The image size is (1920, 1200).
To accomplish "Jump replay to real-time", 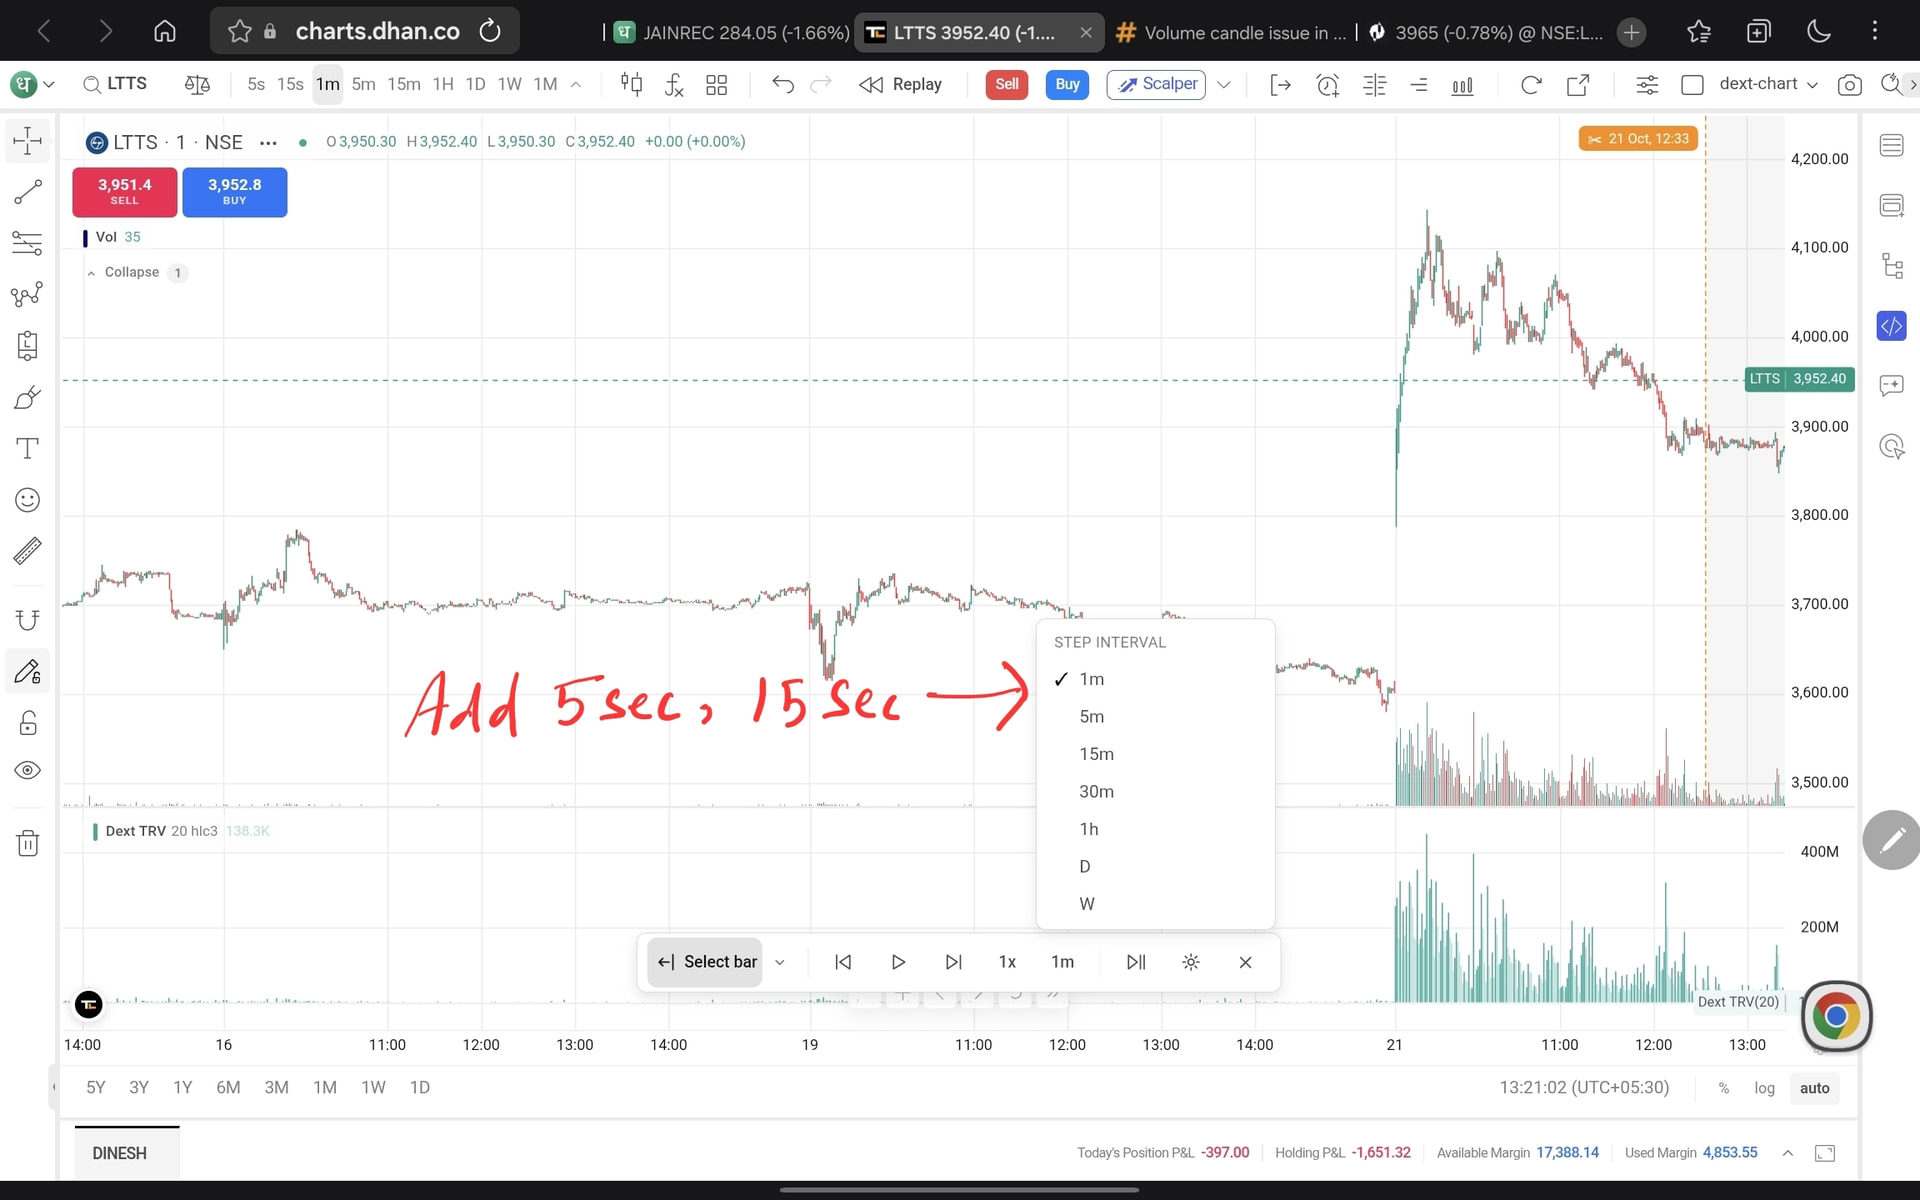I will pyautogui.click(x=1136, y=962).
